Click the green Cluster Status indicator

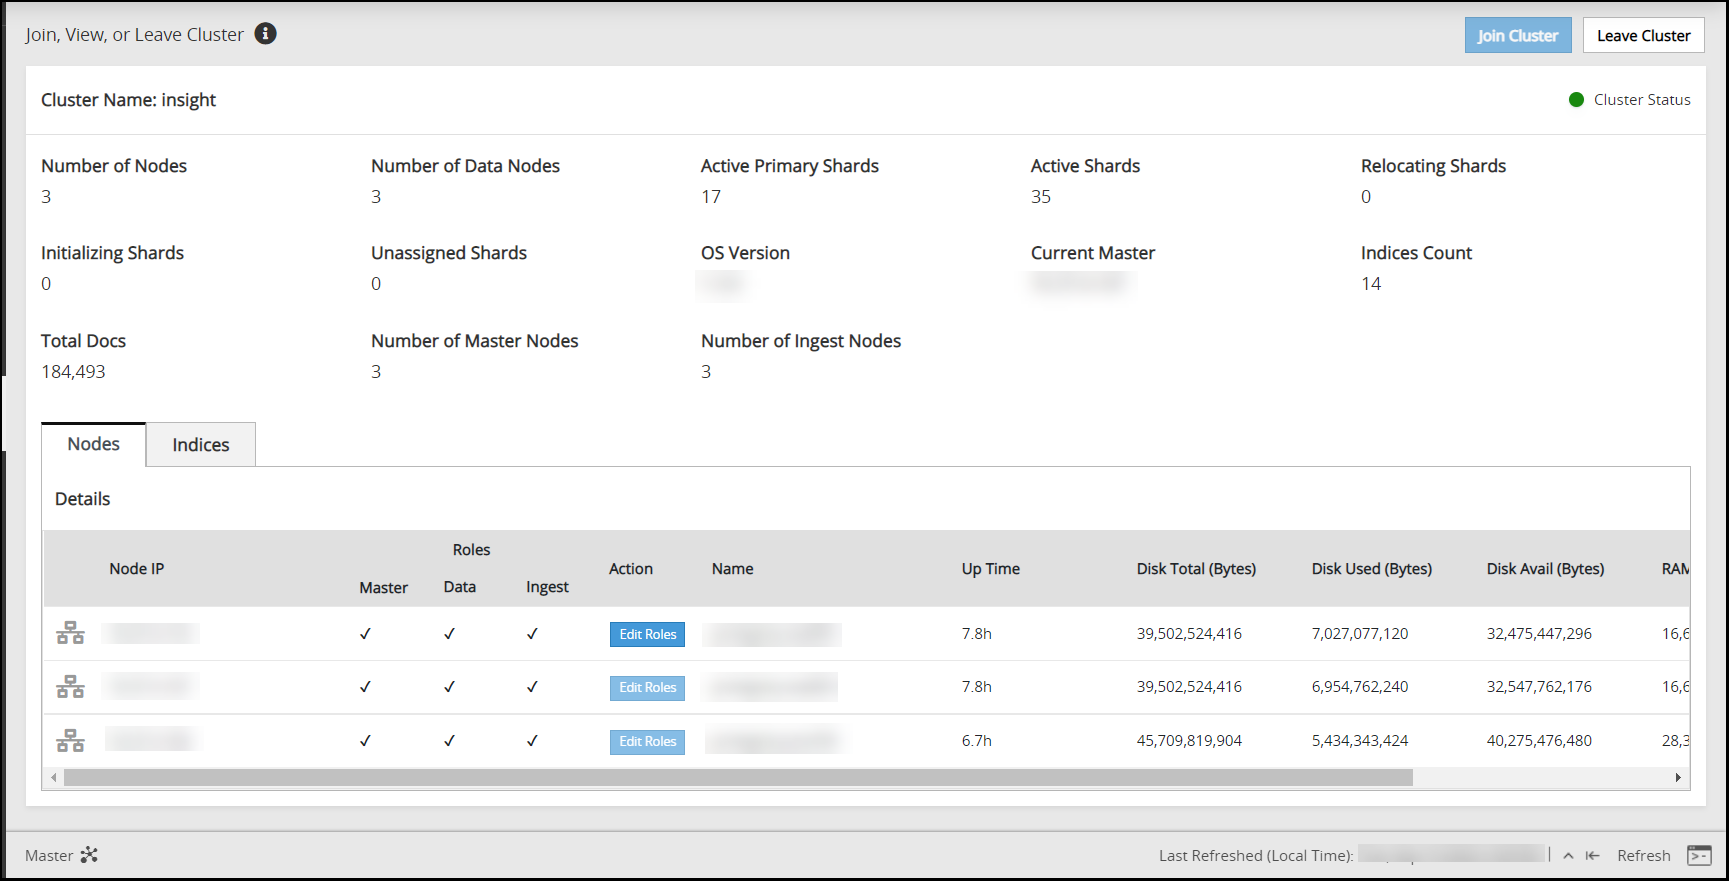pyautogui.click(x=1576, y=100)
